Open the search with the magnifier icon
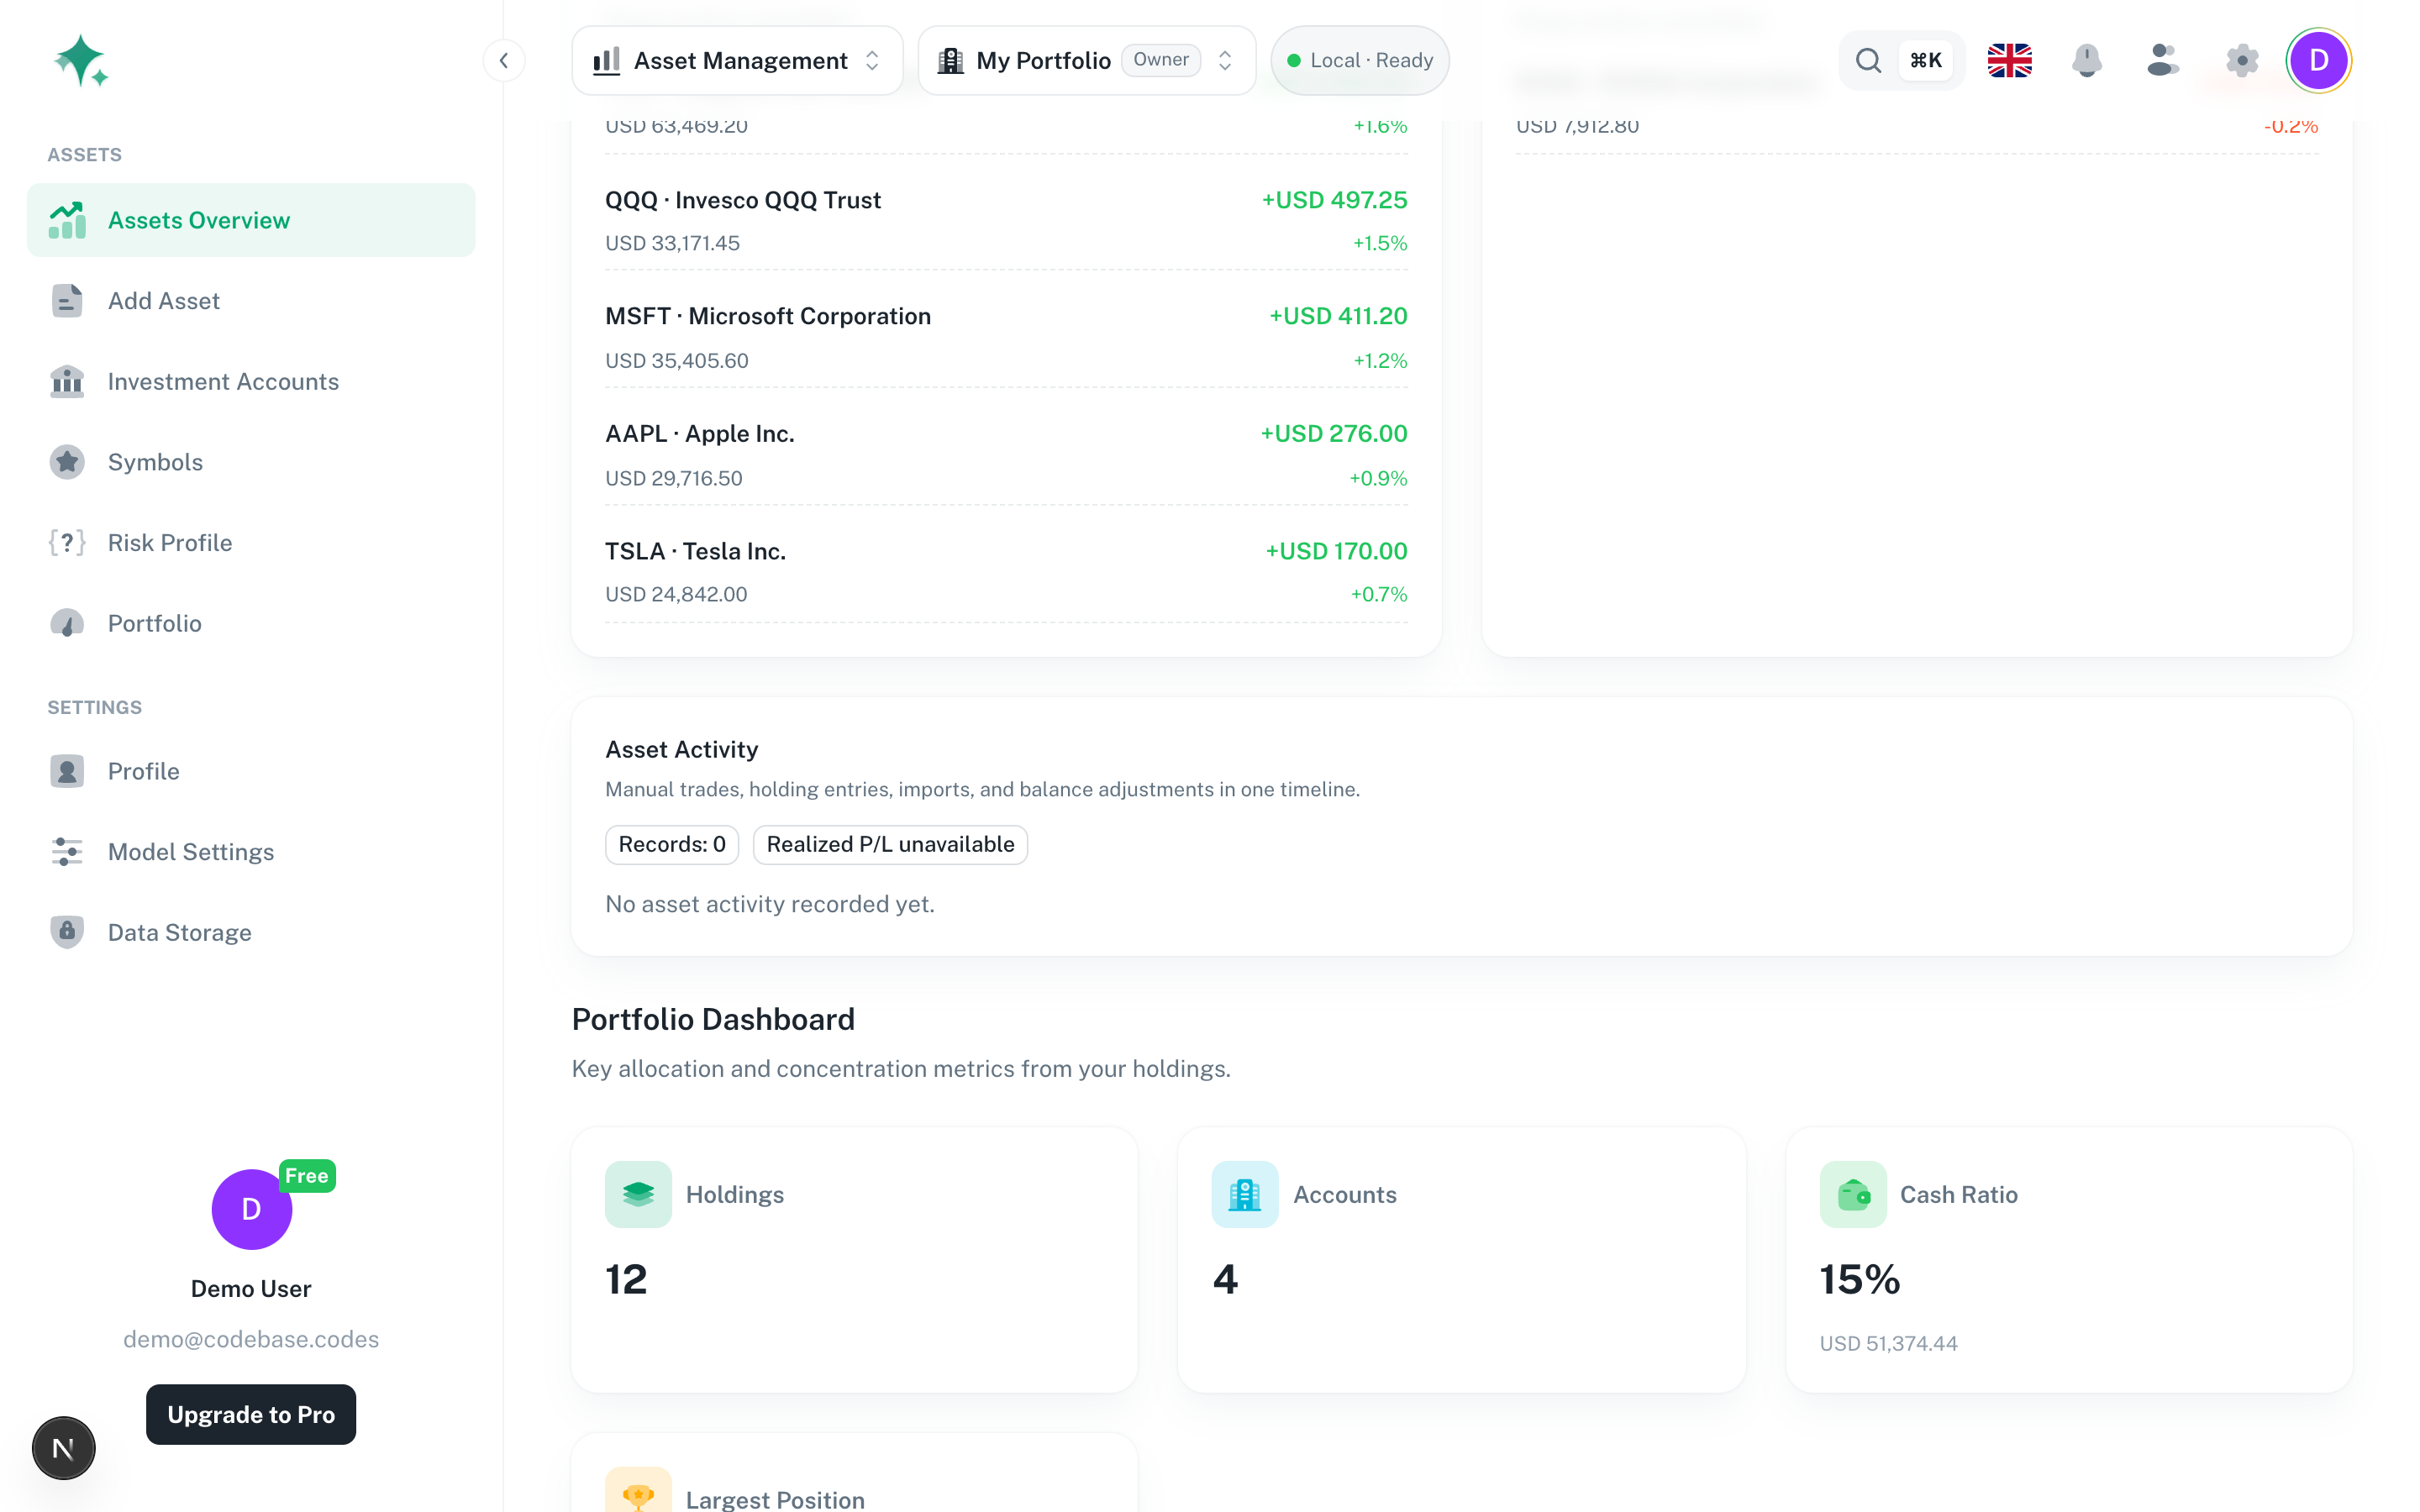Image resolution: width=2420 pixels, height=1512 pixels. [1868, 60]
